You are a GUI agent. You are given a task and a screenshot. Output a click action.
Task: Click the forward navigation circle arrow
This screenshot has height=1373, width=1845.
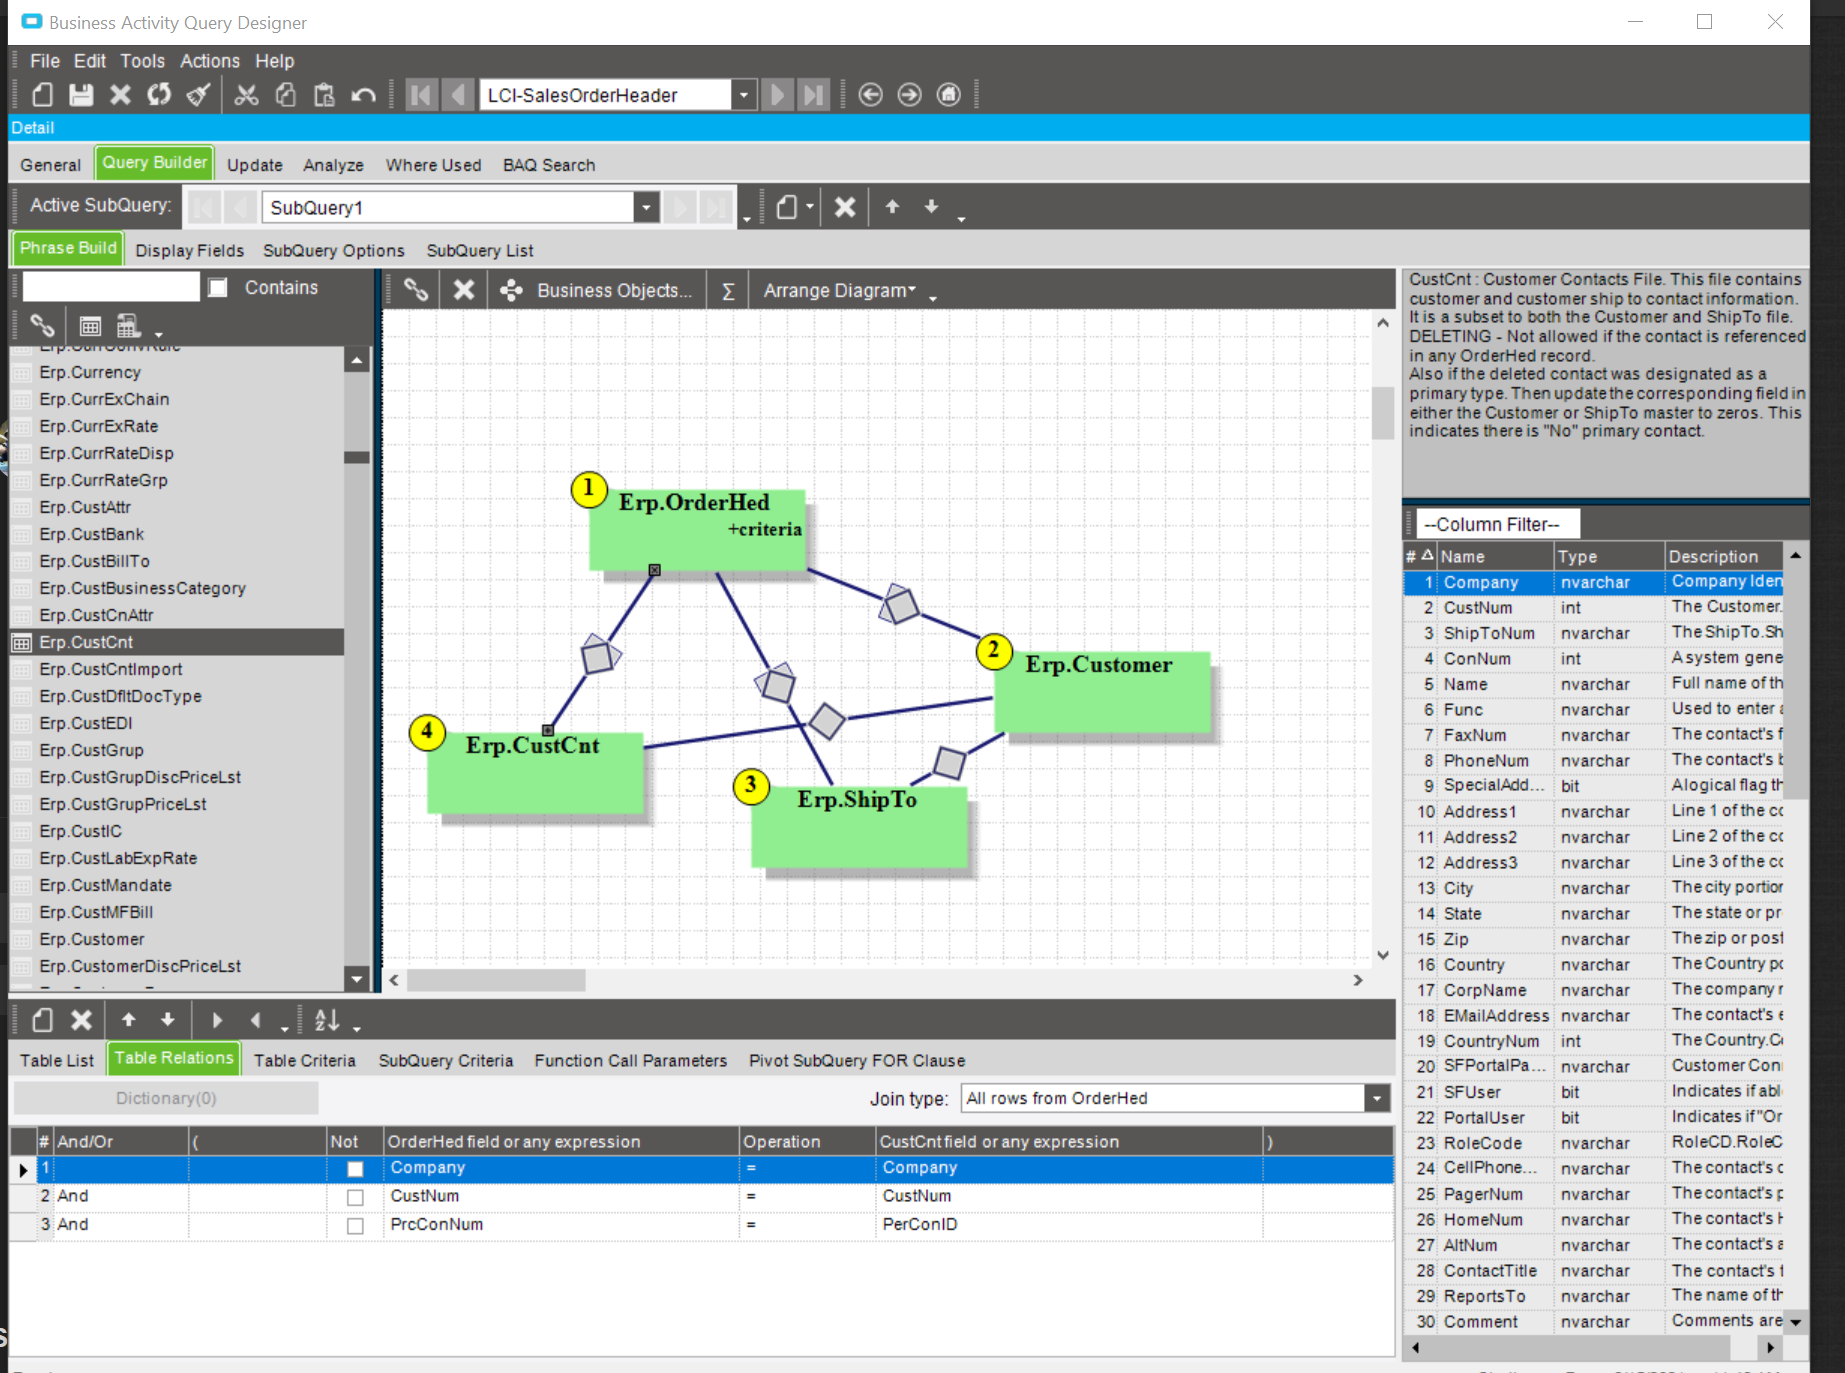click(x=910, y=95)
